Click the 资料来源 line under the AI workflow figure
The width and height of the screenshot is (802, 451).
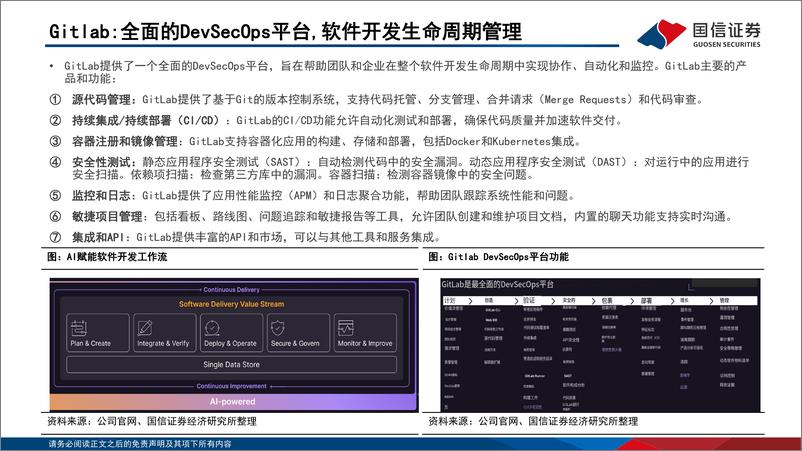coord(152,421)
